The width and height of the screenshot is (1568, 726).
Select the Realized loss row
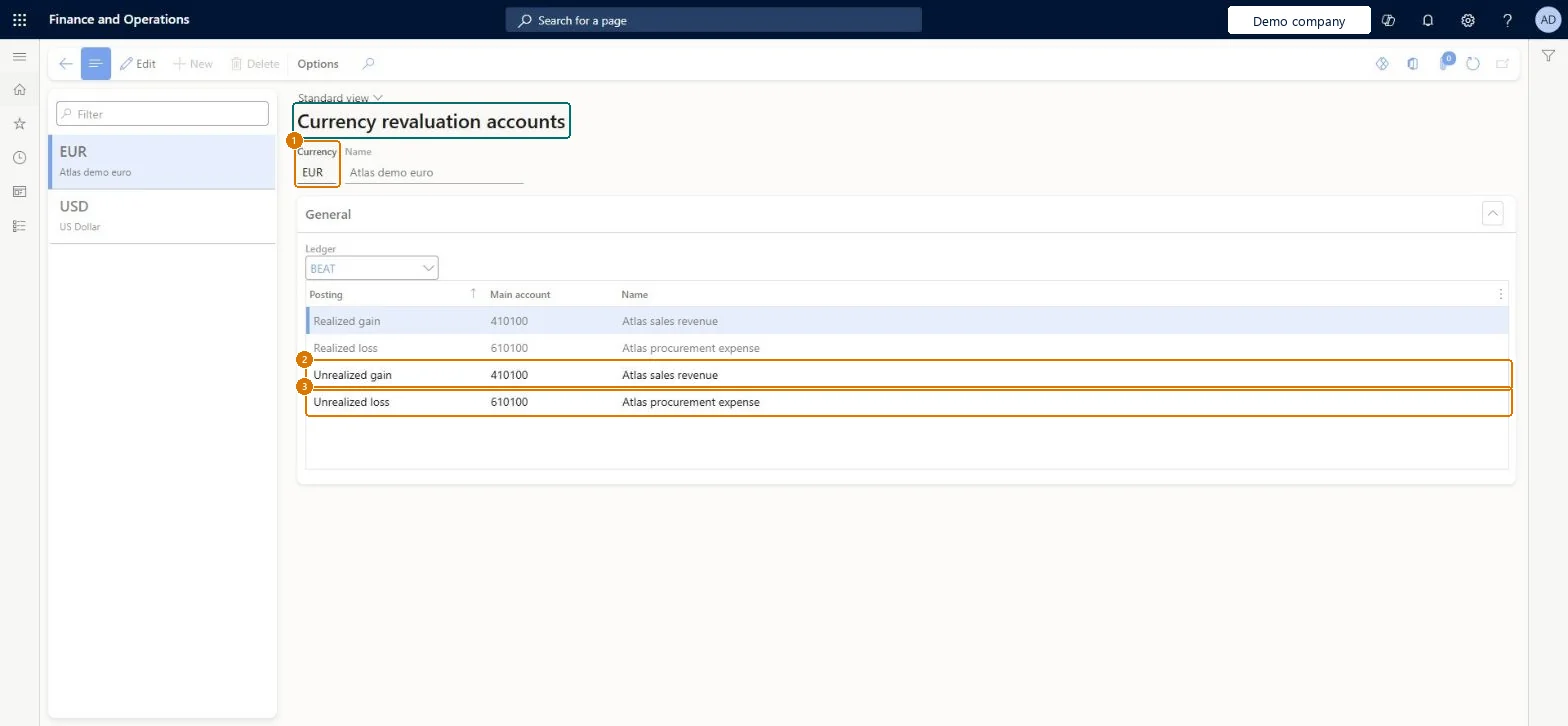tap(907, 348)
